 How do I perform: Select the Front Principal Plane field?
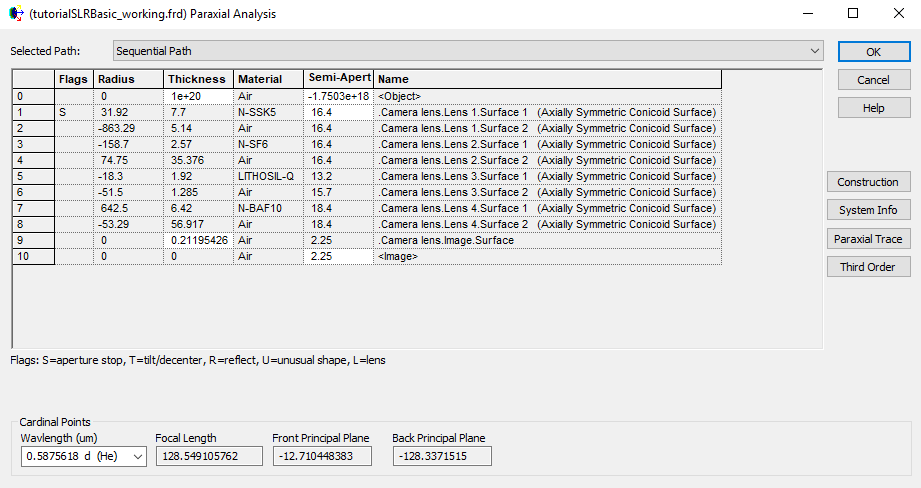tap(321, 456)
